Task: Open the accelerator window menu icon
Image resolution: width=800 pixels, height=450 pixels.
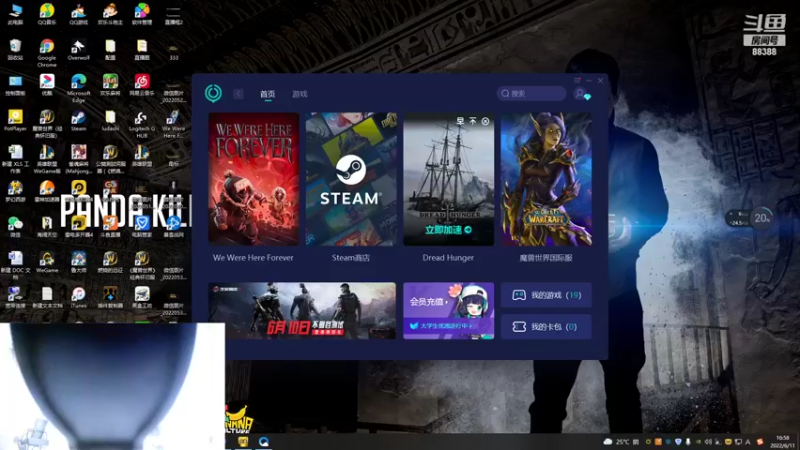Action: [577, 81]
